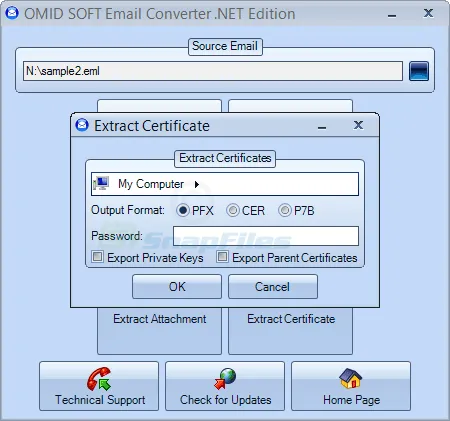Screen dimensions: 450x421
Task: Click the main window's envelope title icon
Action: (12, 13)
